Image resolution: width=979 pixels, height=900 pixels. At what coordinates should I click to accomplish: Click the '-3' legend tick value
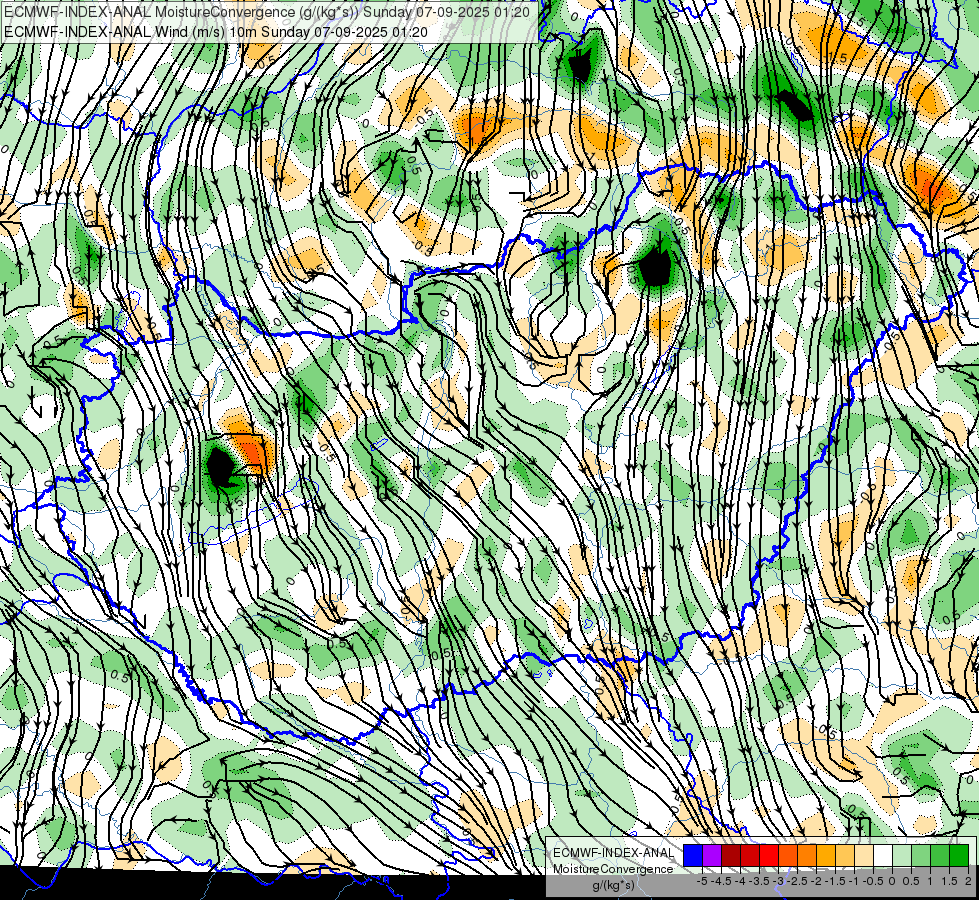coord(779,881)
